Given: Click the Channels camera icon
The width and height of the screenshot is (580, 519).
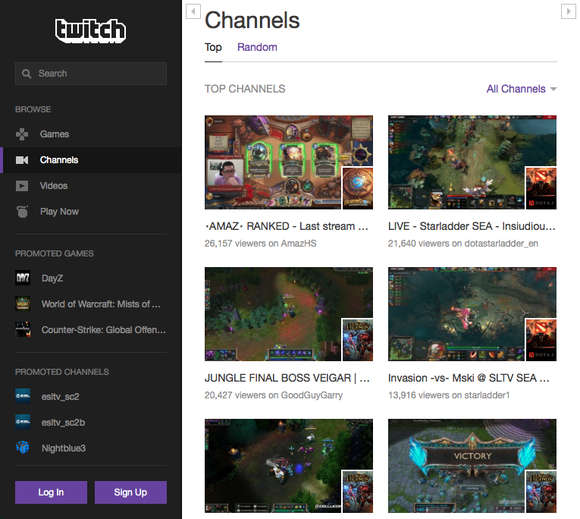Looking at the screenshot, I should (22, 160).
